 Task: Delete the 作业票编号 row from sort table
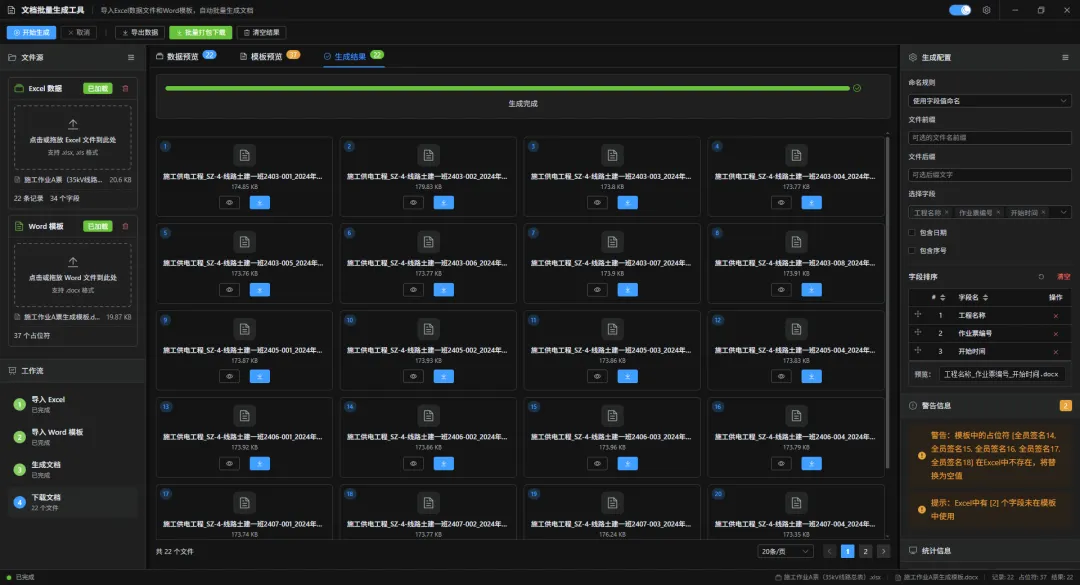(1055, 333)
